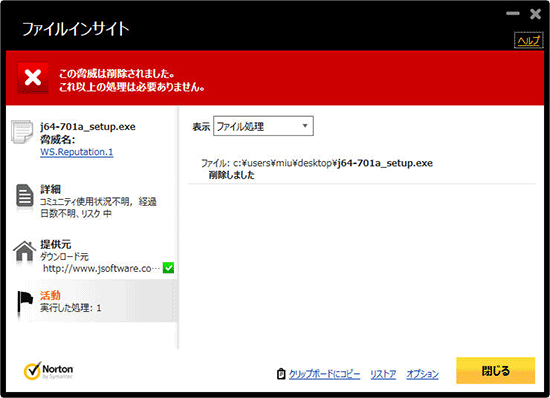Select the 活動 activity section

(93, 301)
